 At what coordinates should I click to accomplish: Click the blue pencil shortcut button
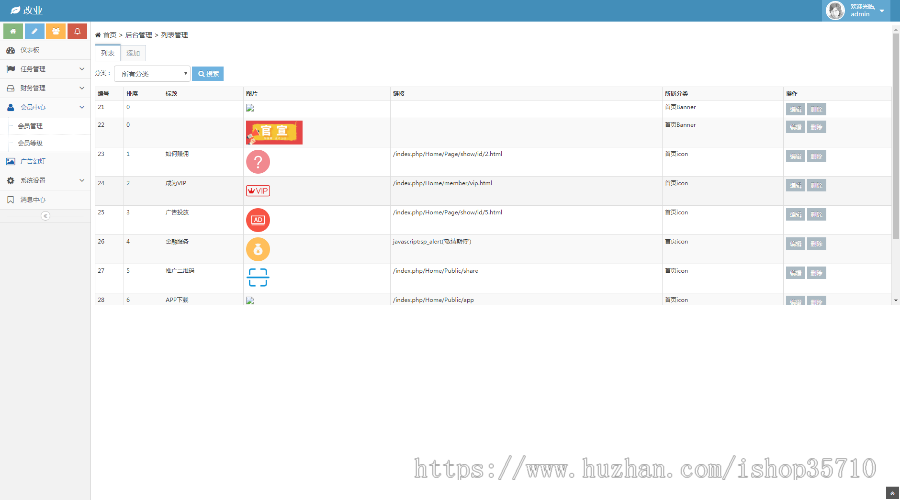[x=34, y=31]
